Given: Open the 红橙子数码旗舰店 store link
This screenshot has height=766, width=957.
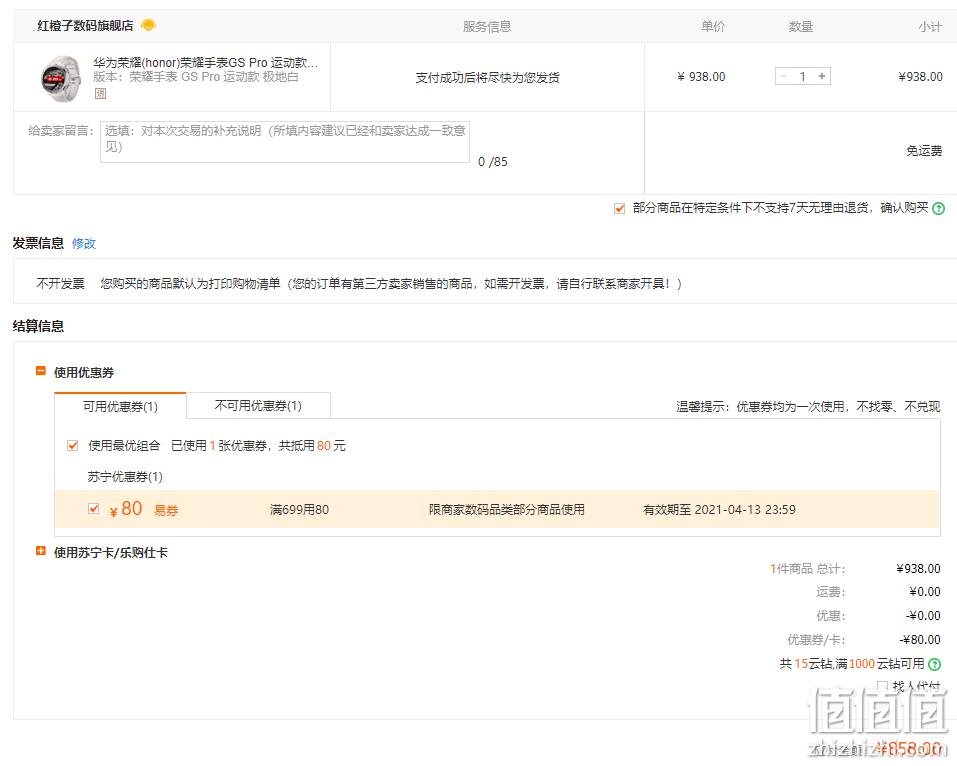Looking at the screenshot, I should [85, 26].
